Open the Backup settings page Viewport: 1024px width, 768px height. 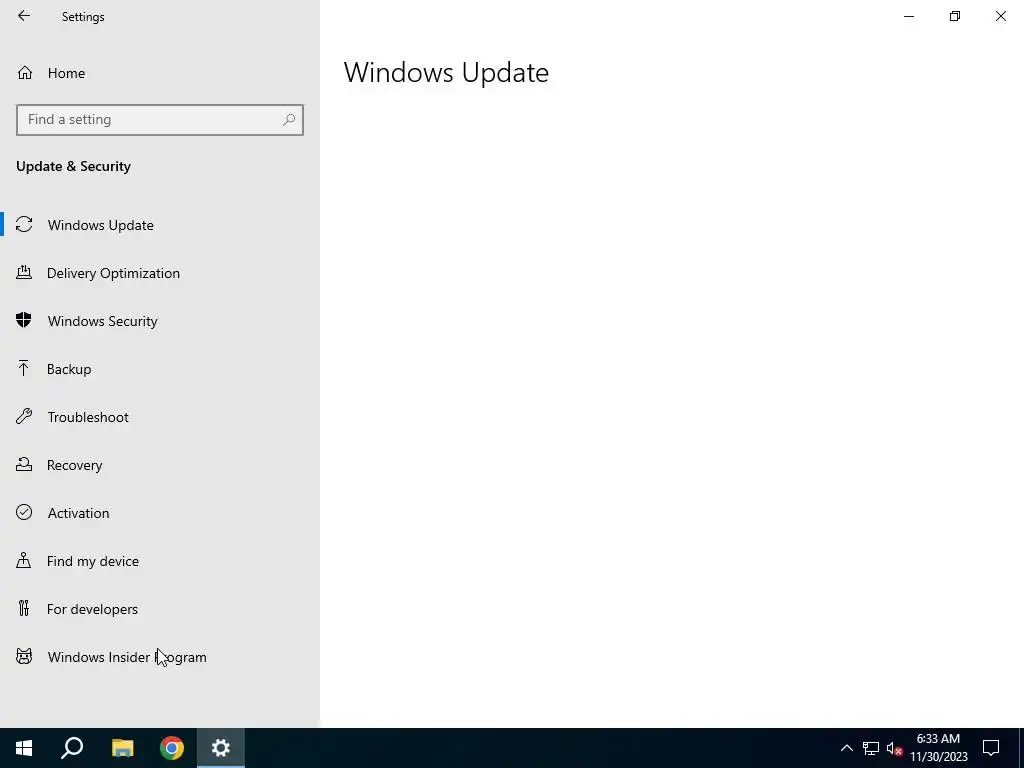click(x=69, y=369)
